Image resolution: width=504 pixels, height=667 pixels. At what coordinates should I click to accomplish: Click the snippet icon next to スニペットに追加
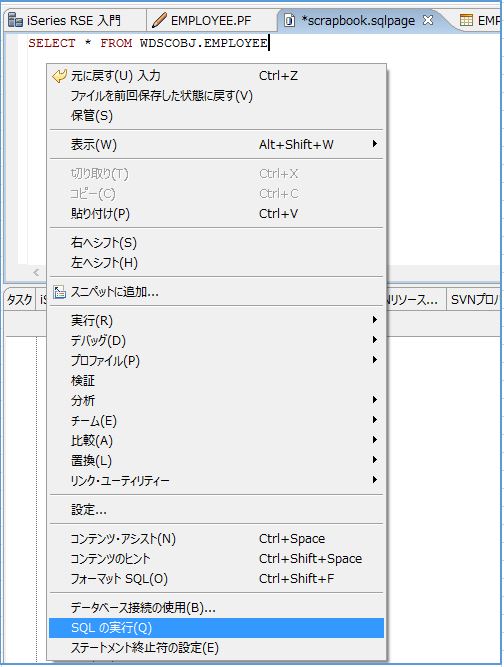[59, 292]
